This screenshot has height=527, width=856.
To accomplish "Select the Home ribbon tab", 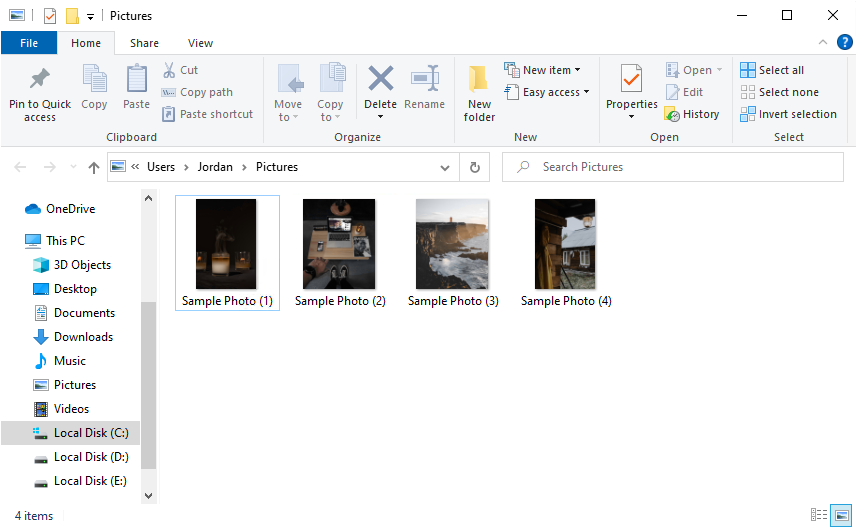I will [86, 43].
